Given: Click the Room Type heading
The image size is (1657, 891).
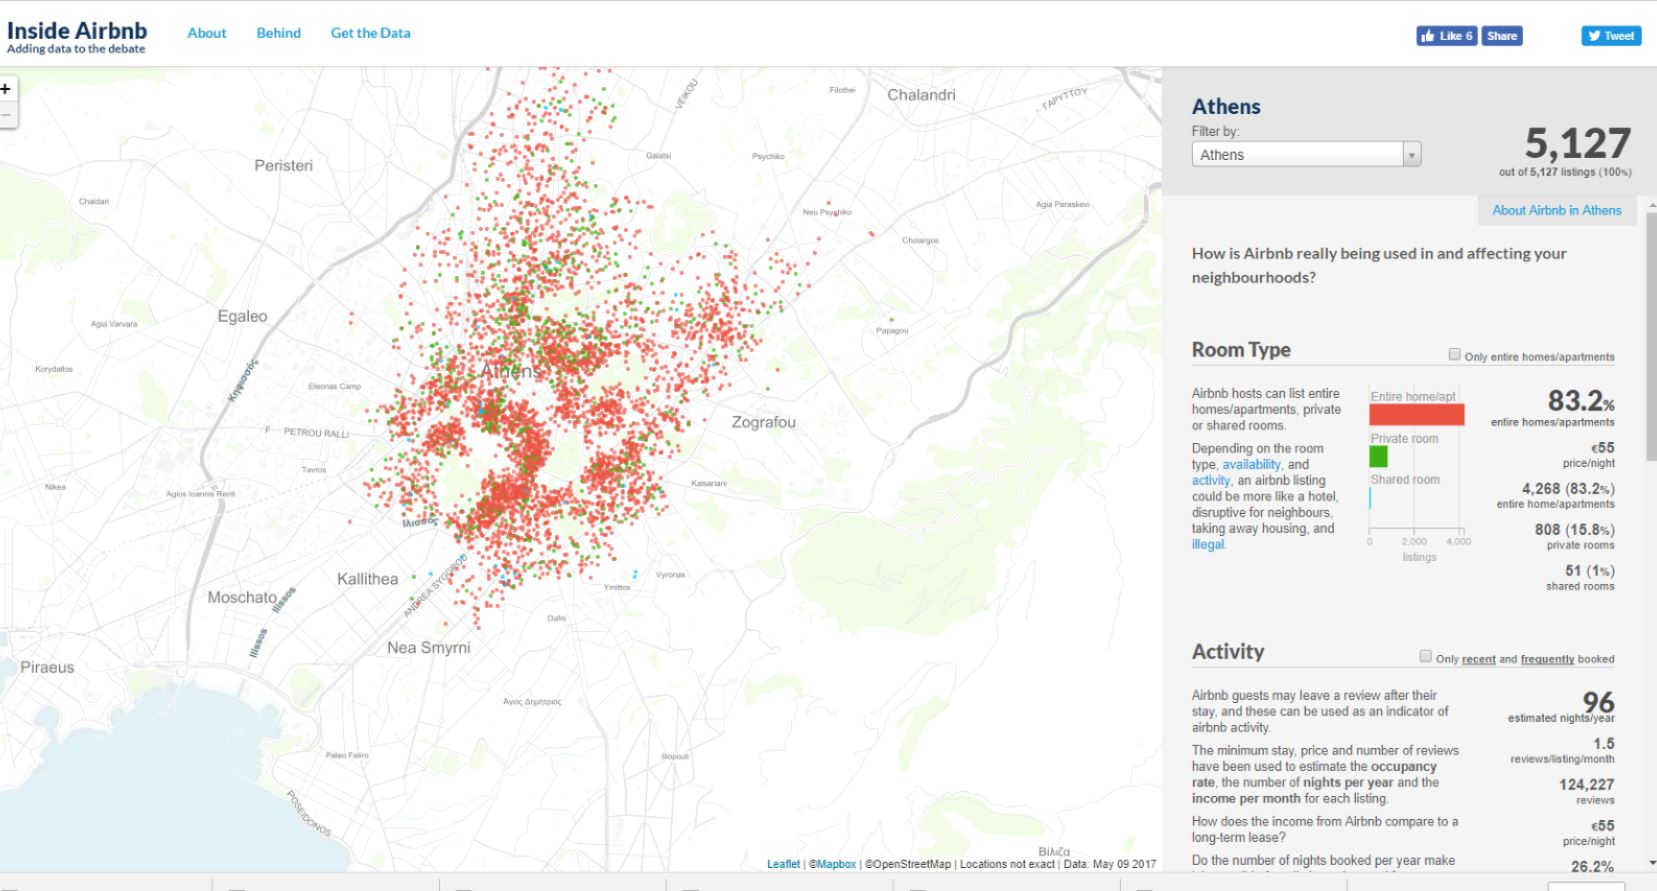Looking at the screenshot, I should [x=1241, y=350].
